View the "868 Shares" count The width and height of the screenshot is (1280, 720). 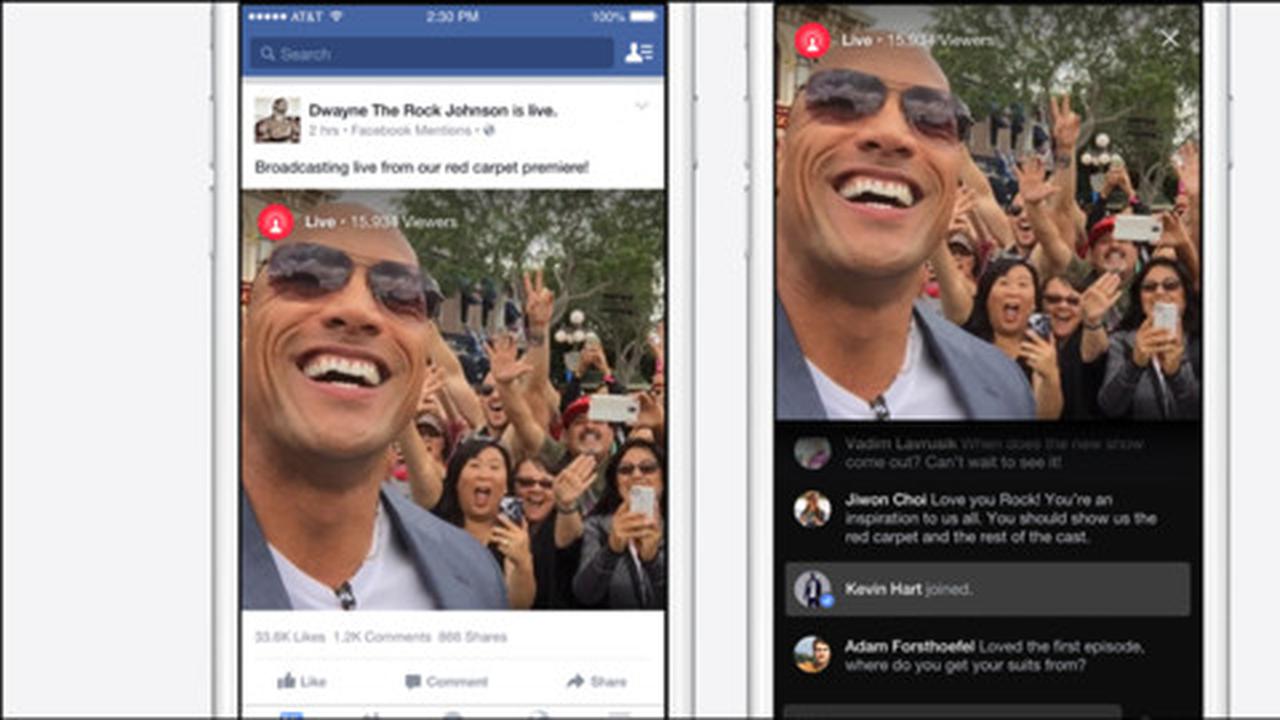[472, 637]
